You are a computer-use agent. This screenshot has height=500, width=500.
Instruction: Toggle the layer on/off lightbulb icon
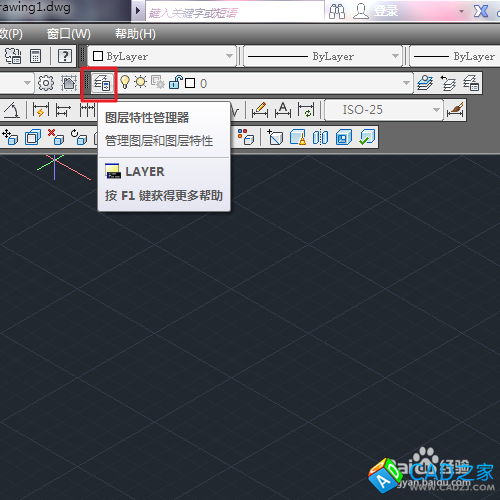click(125, 82)
